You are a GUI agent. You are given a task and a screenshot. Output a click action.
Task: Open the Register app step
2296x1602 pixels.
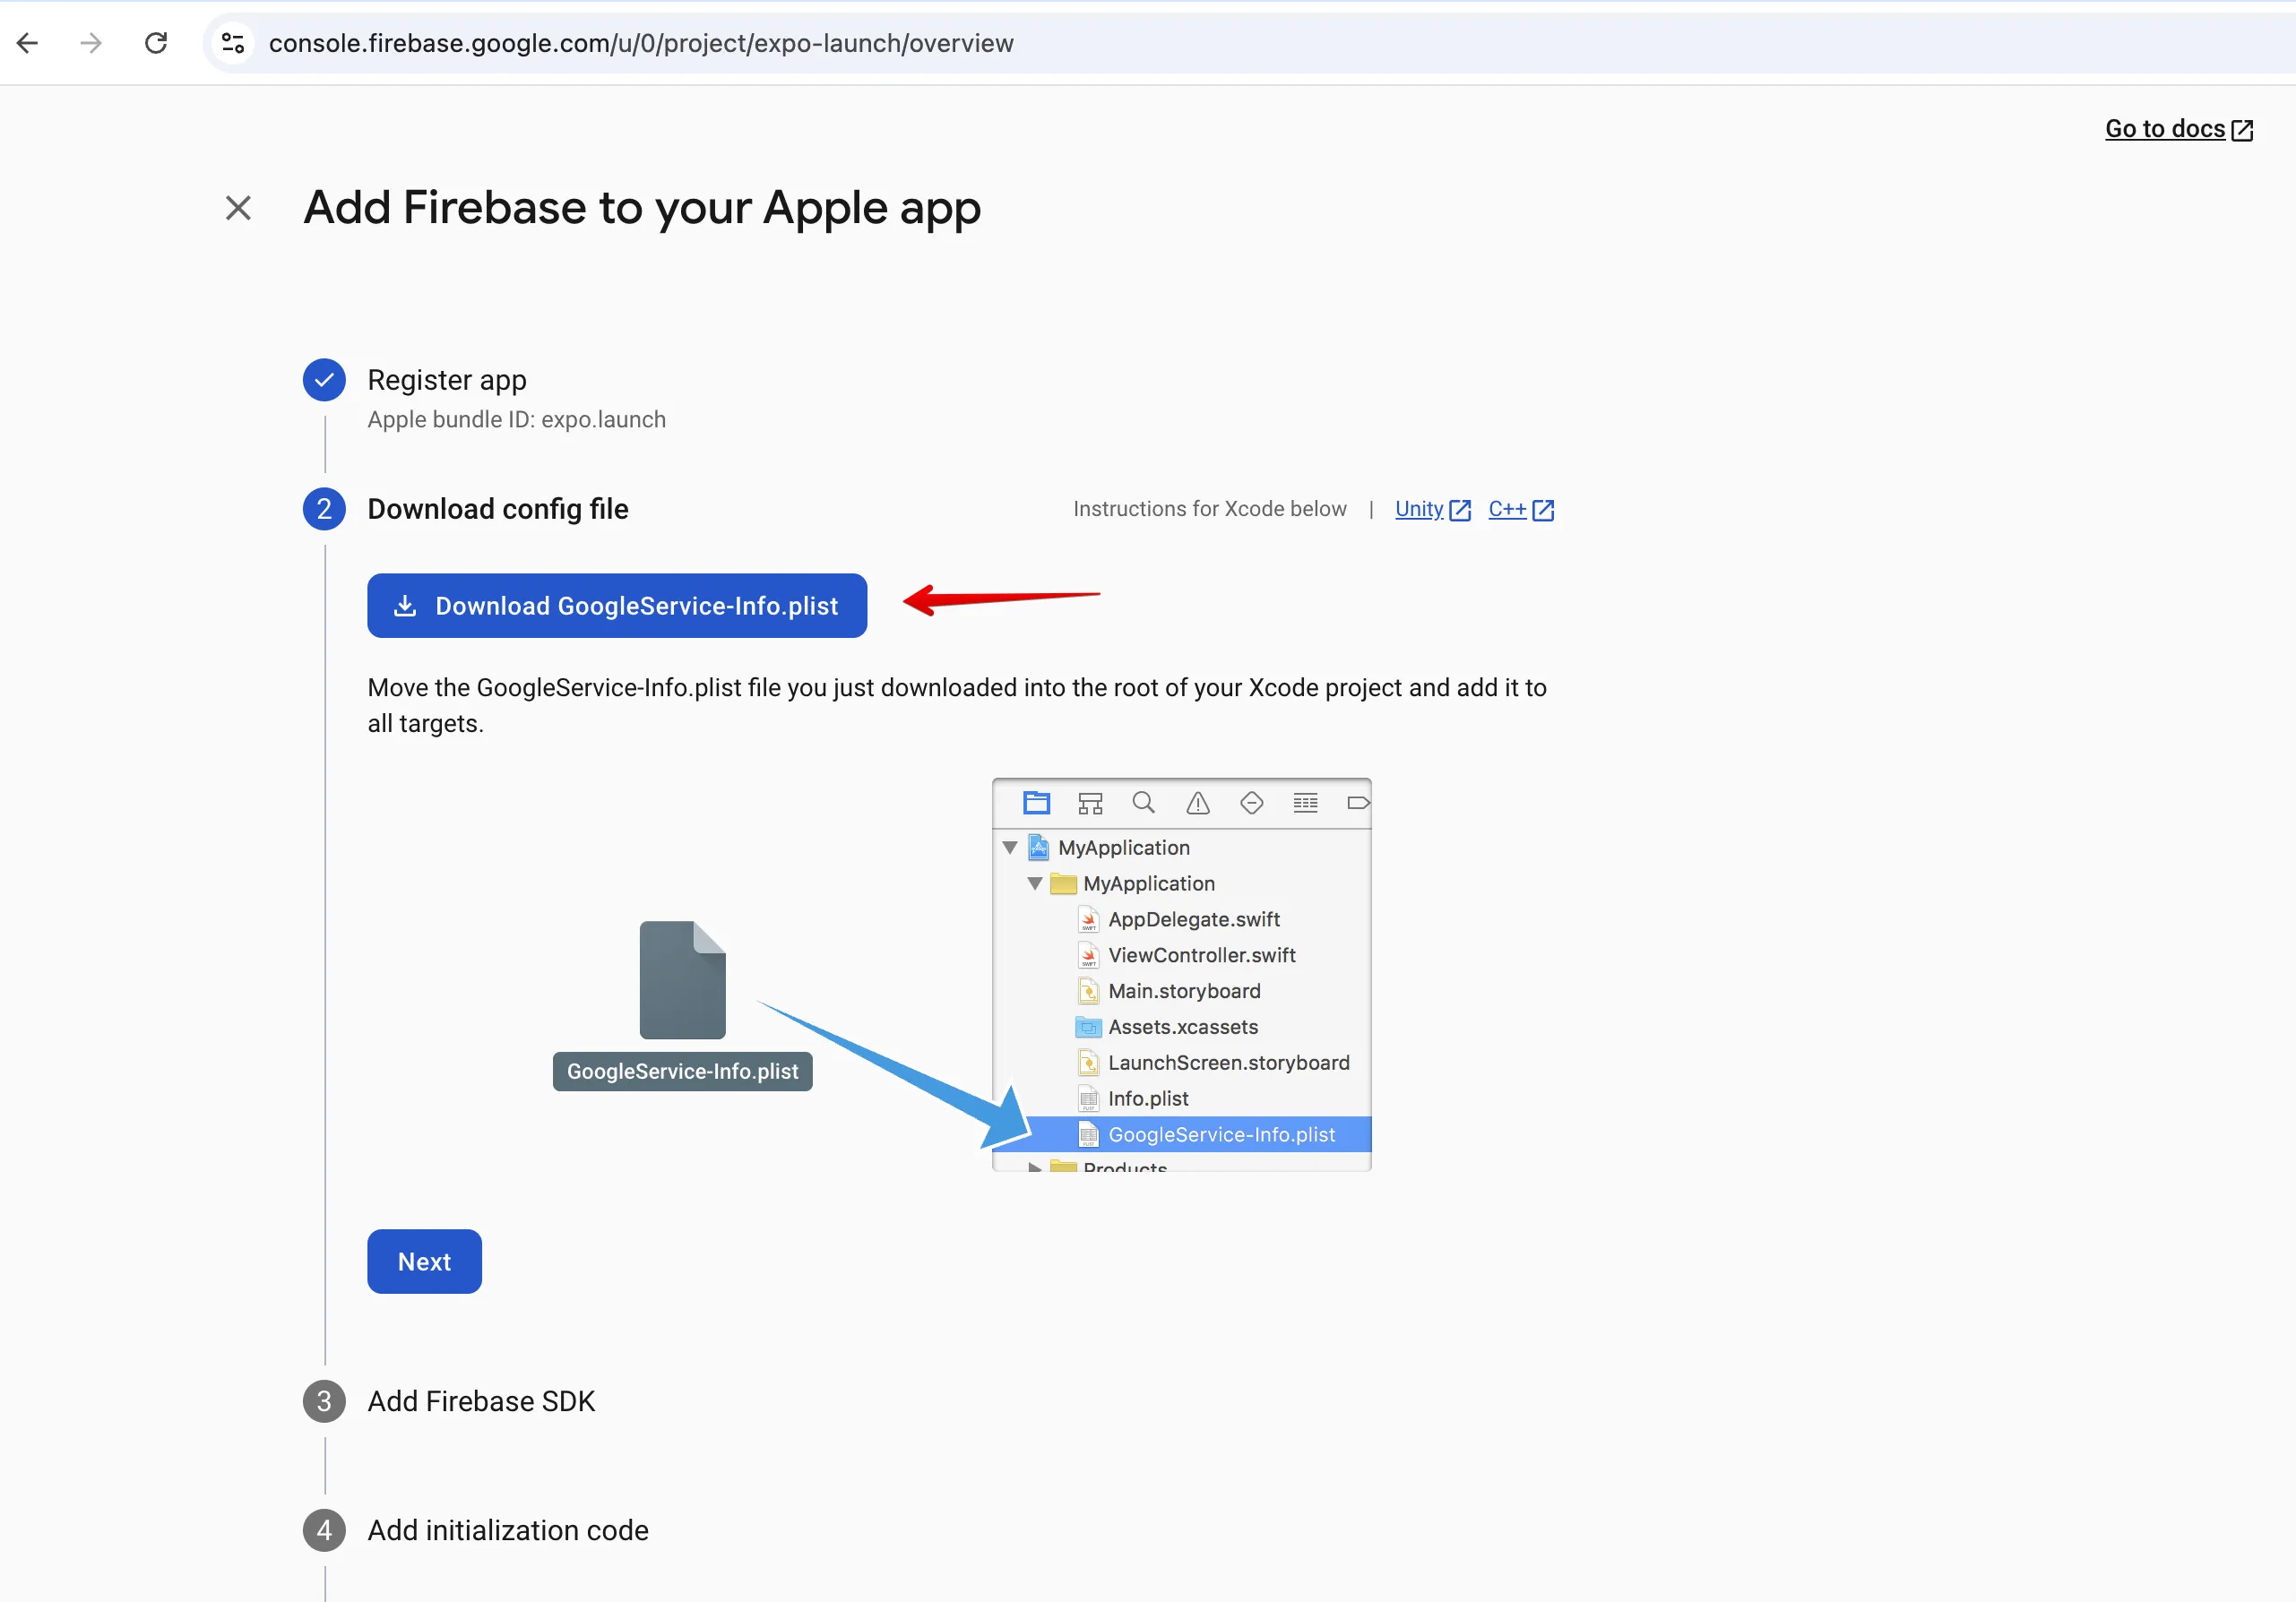(447, 380)
